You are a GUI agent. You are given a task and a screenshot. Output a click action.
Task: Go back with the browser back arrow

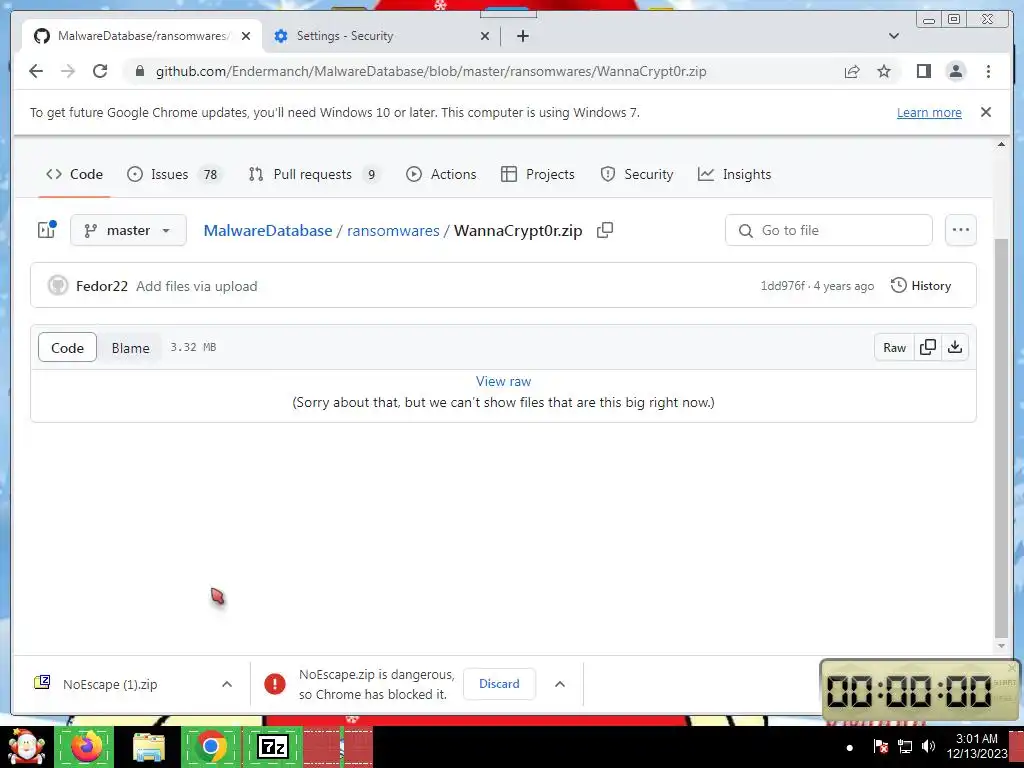[36, 71]
